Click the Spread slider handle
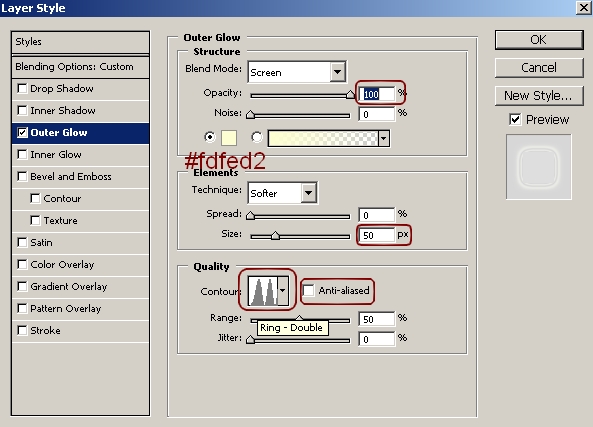593x427 pixels. 250,215
